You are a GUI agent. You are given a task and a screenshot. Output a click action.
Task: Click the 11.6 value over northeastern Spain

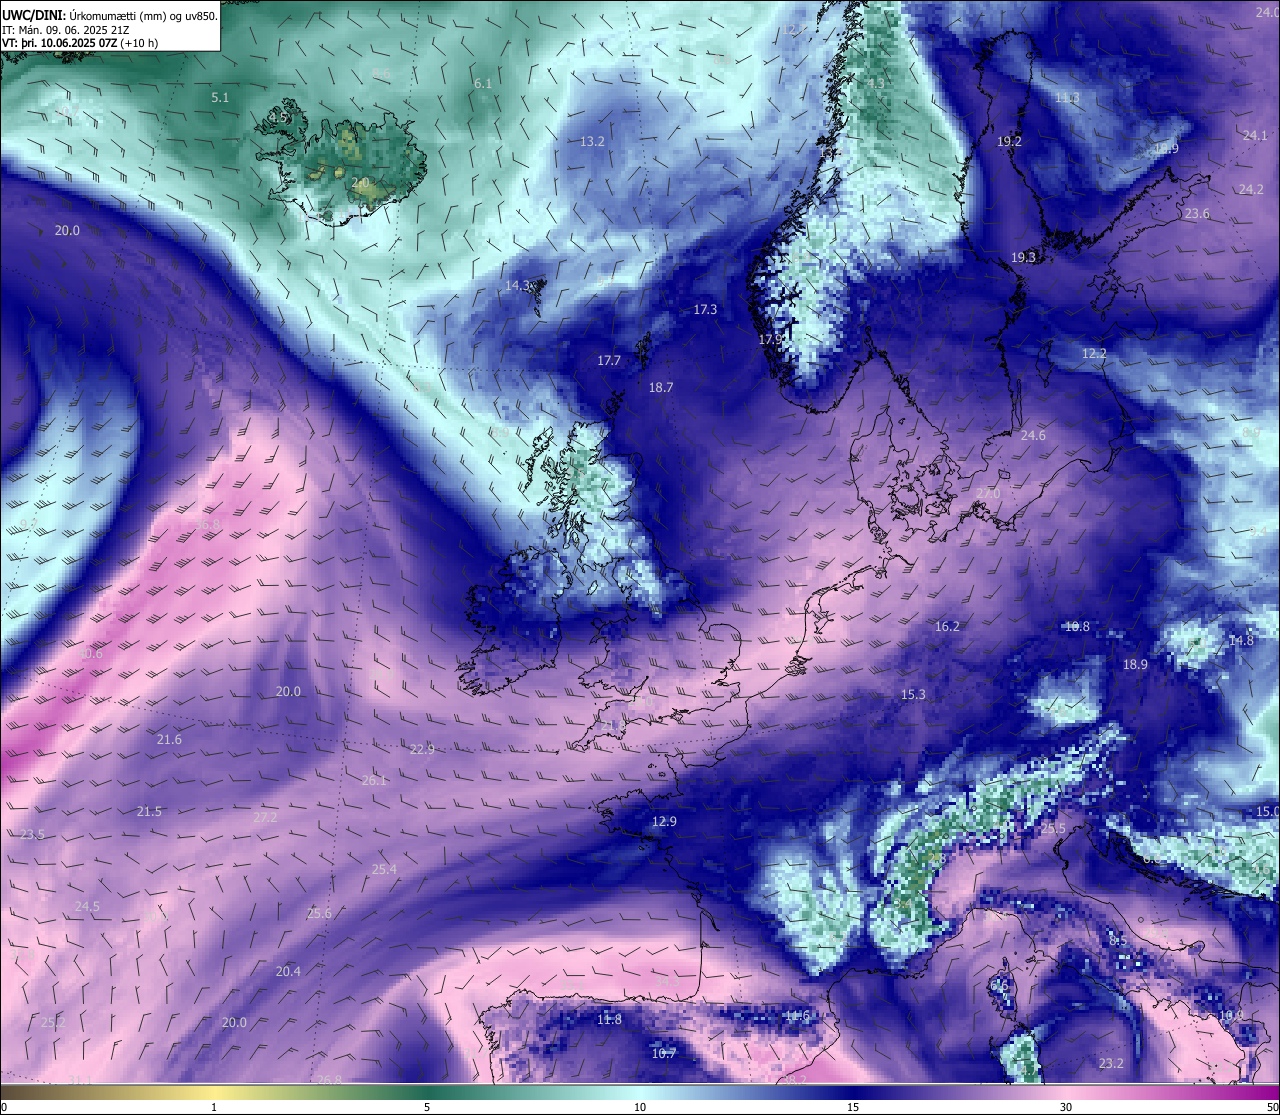tap(797, 1016)
